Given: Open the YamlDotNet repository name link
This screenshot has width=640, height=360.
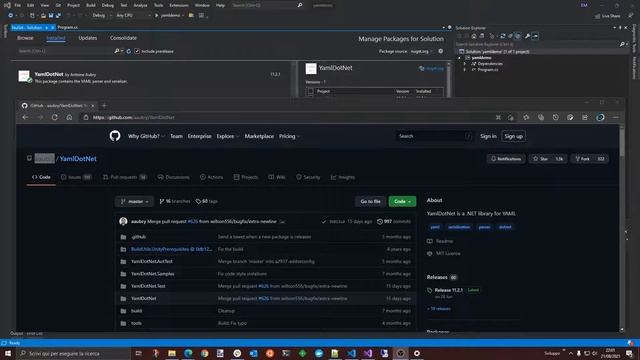Looking at the screenshot, I should (78, 159).
